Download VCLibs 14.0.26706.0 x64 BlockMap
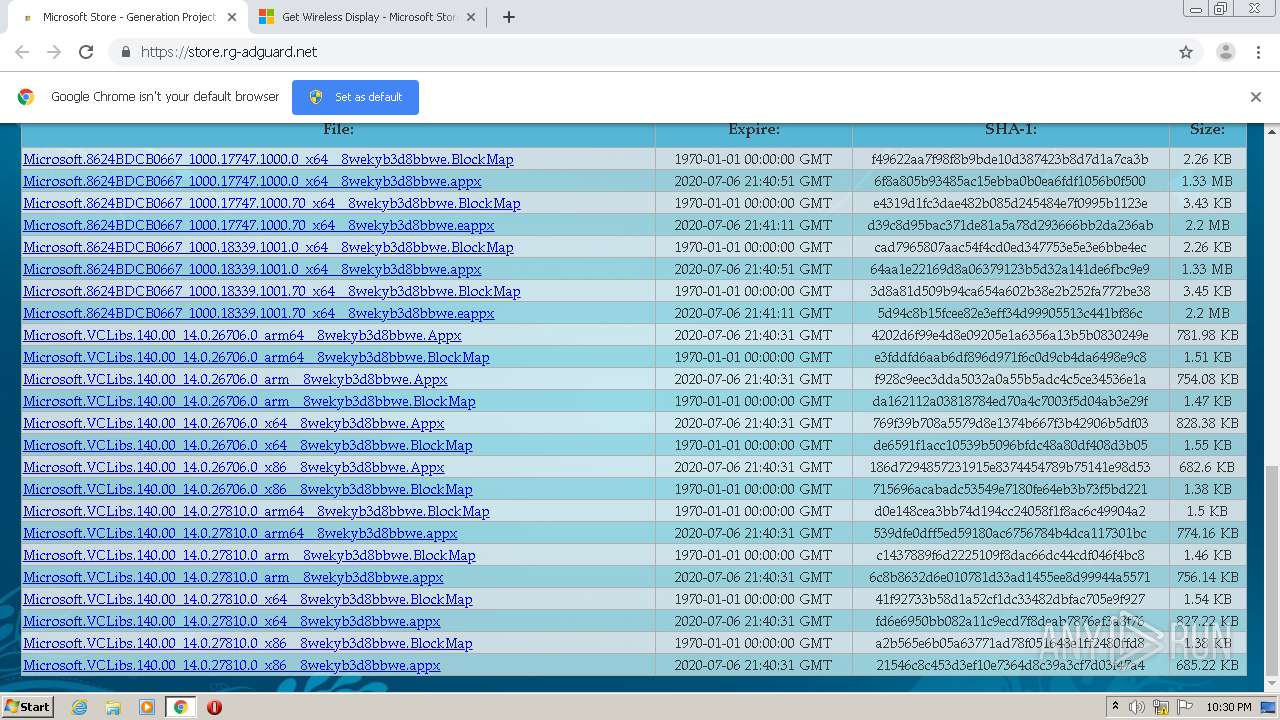 pos(248,445)
